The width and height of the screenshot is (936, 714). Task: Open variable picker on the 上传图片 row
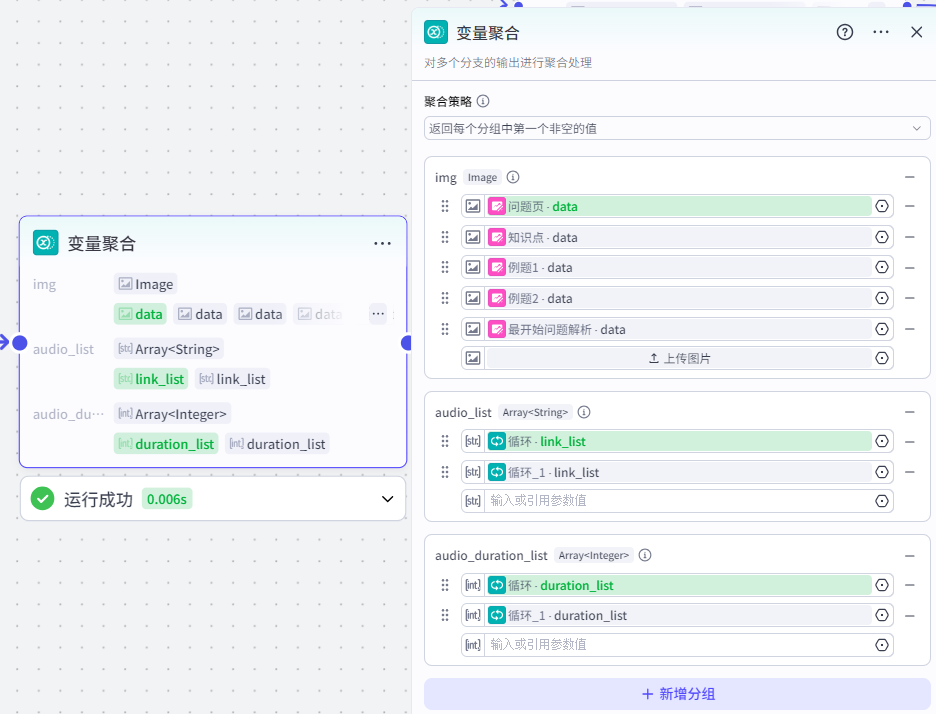pos(882,358)
